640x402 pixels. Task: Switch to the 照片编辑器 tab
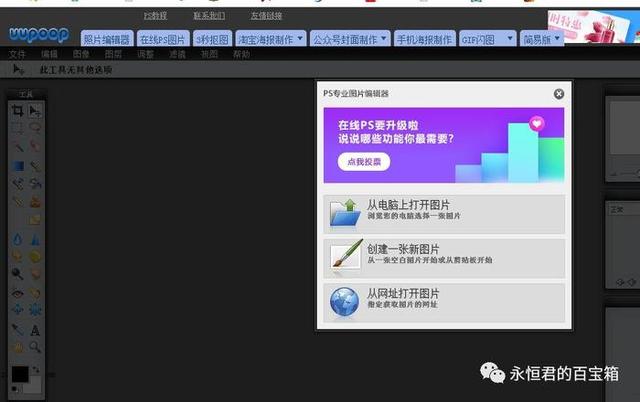pyautogui.click(x=107, y=39)
